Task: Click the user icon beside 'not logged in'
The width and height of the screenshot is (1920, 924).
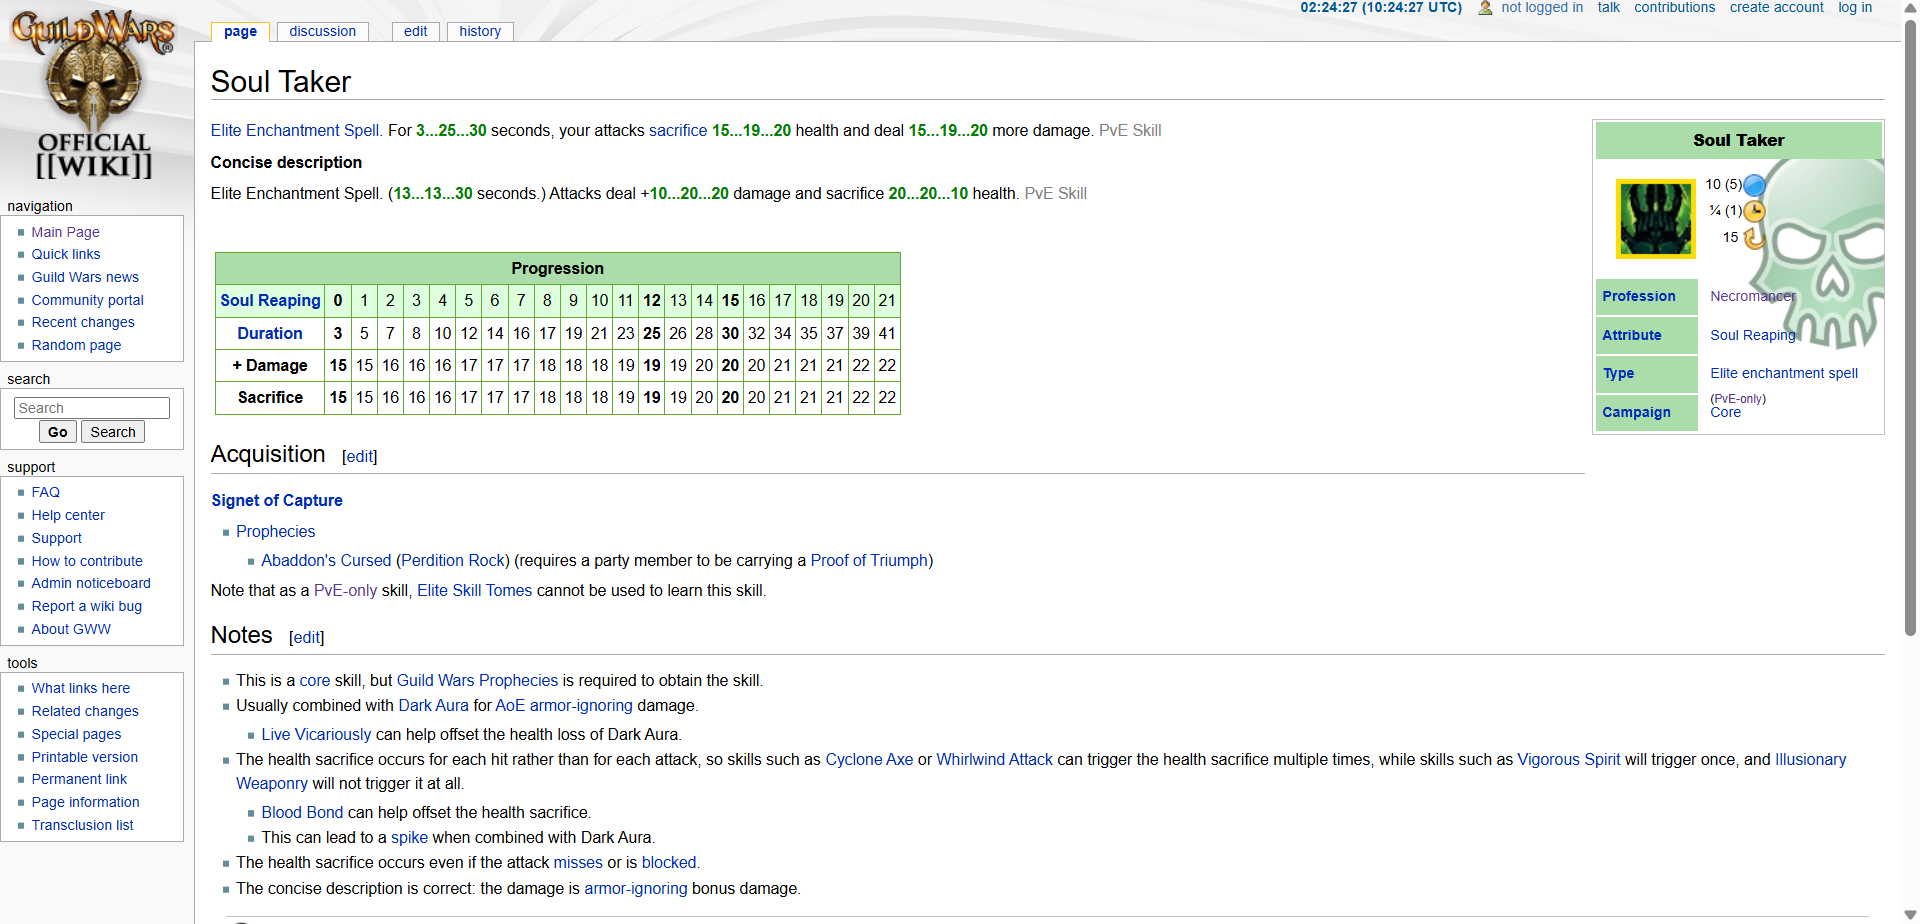Action: (x=1485, y=8)
